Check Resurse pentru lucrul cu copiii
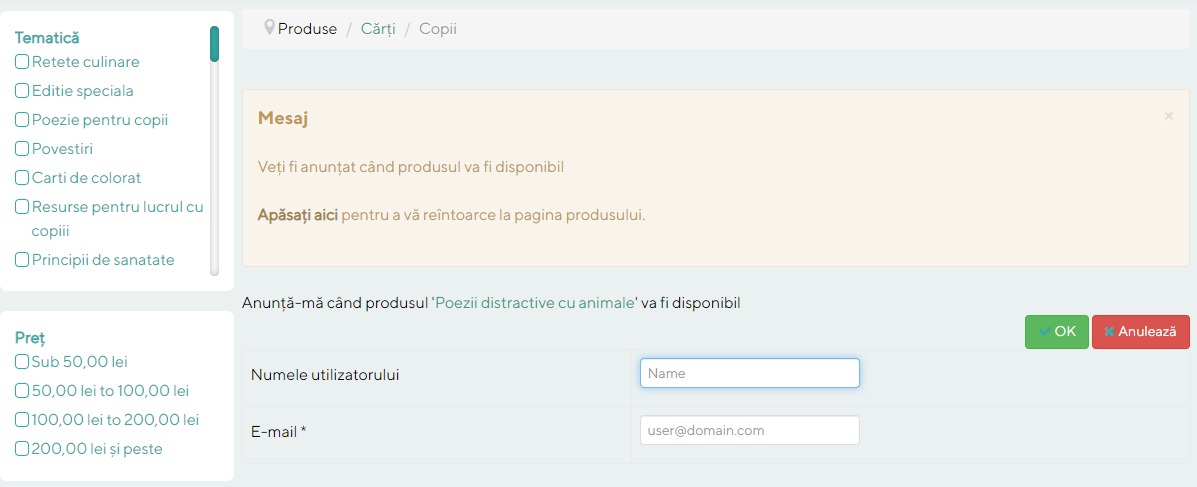The height and width of the screenshot is (487, 1197). [x=22, y=207]
